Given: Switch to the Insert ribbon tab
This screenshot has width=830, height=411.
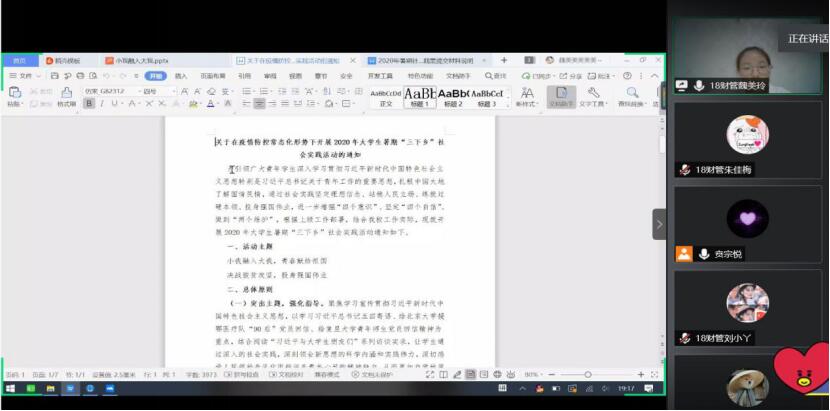Looking at the screenshot, I should (181, 76).
